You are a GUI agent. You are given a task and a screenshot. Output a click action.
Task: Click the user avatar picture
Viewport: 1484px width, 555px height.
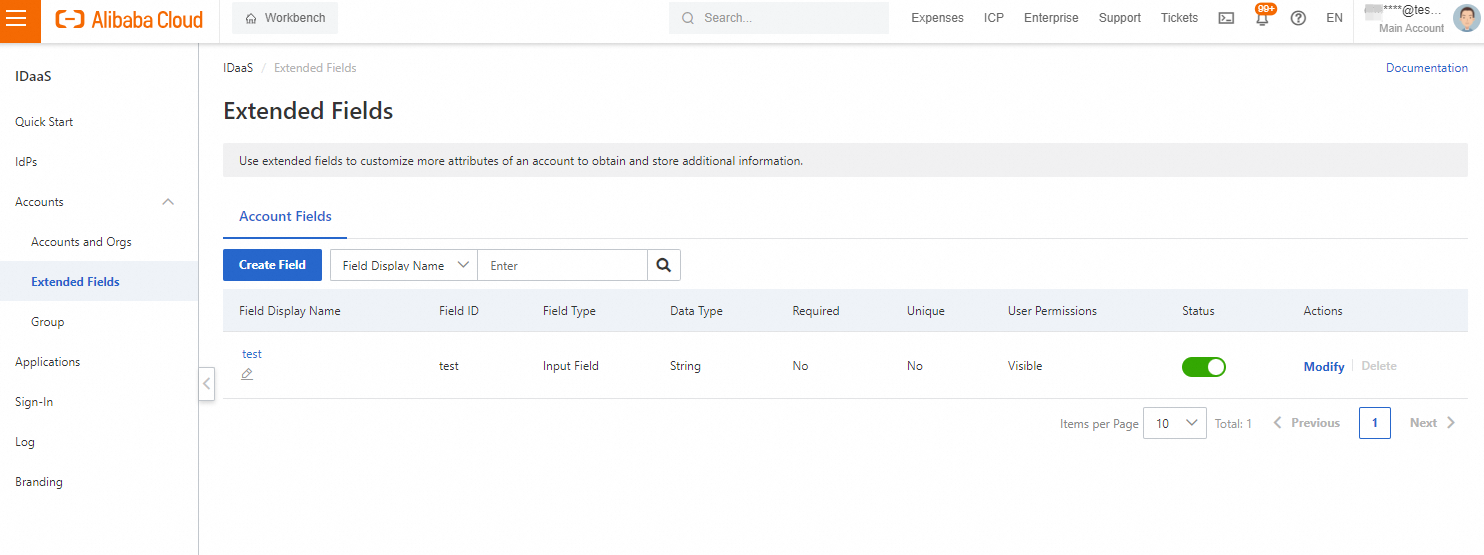[x=1465, y=18]
